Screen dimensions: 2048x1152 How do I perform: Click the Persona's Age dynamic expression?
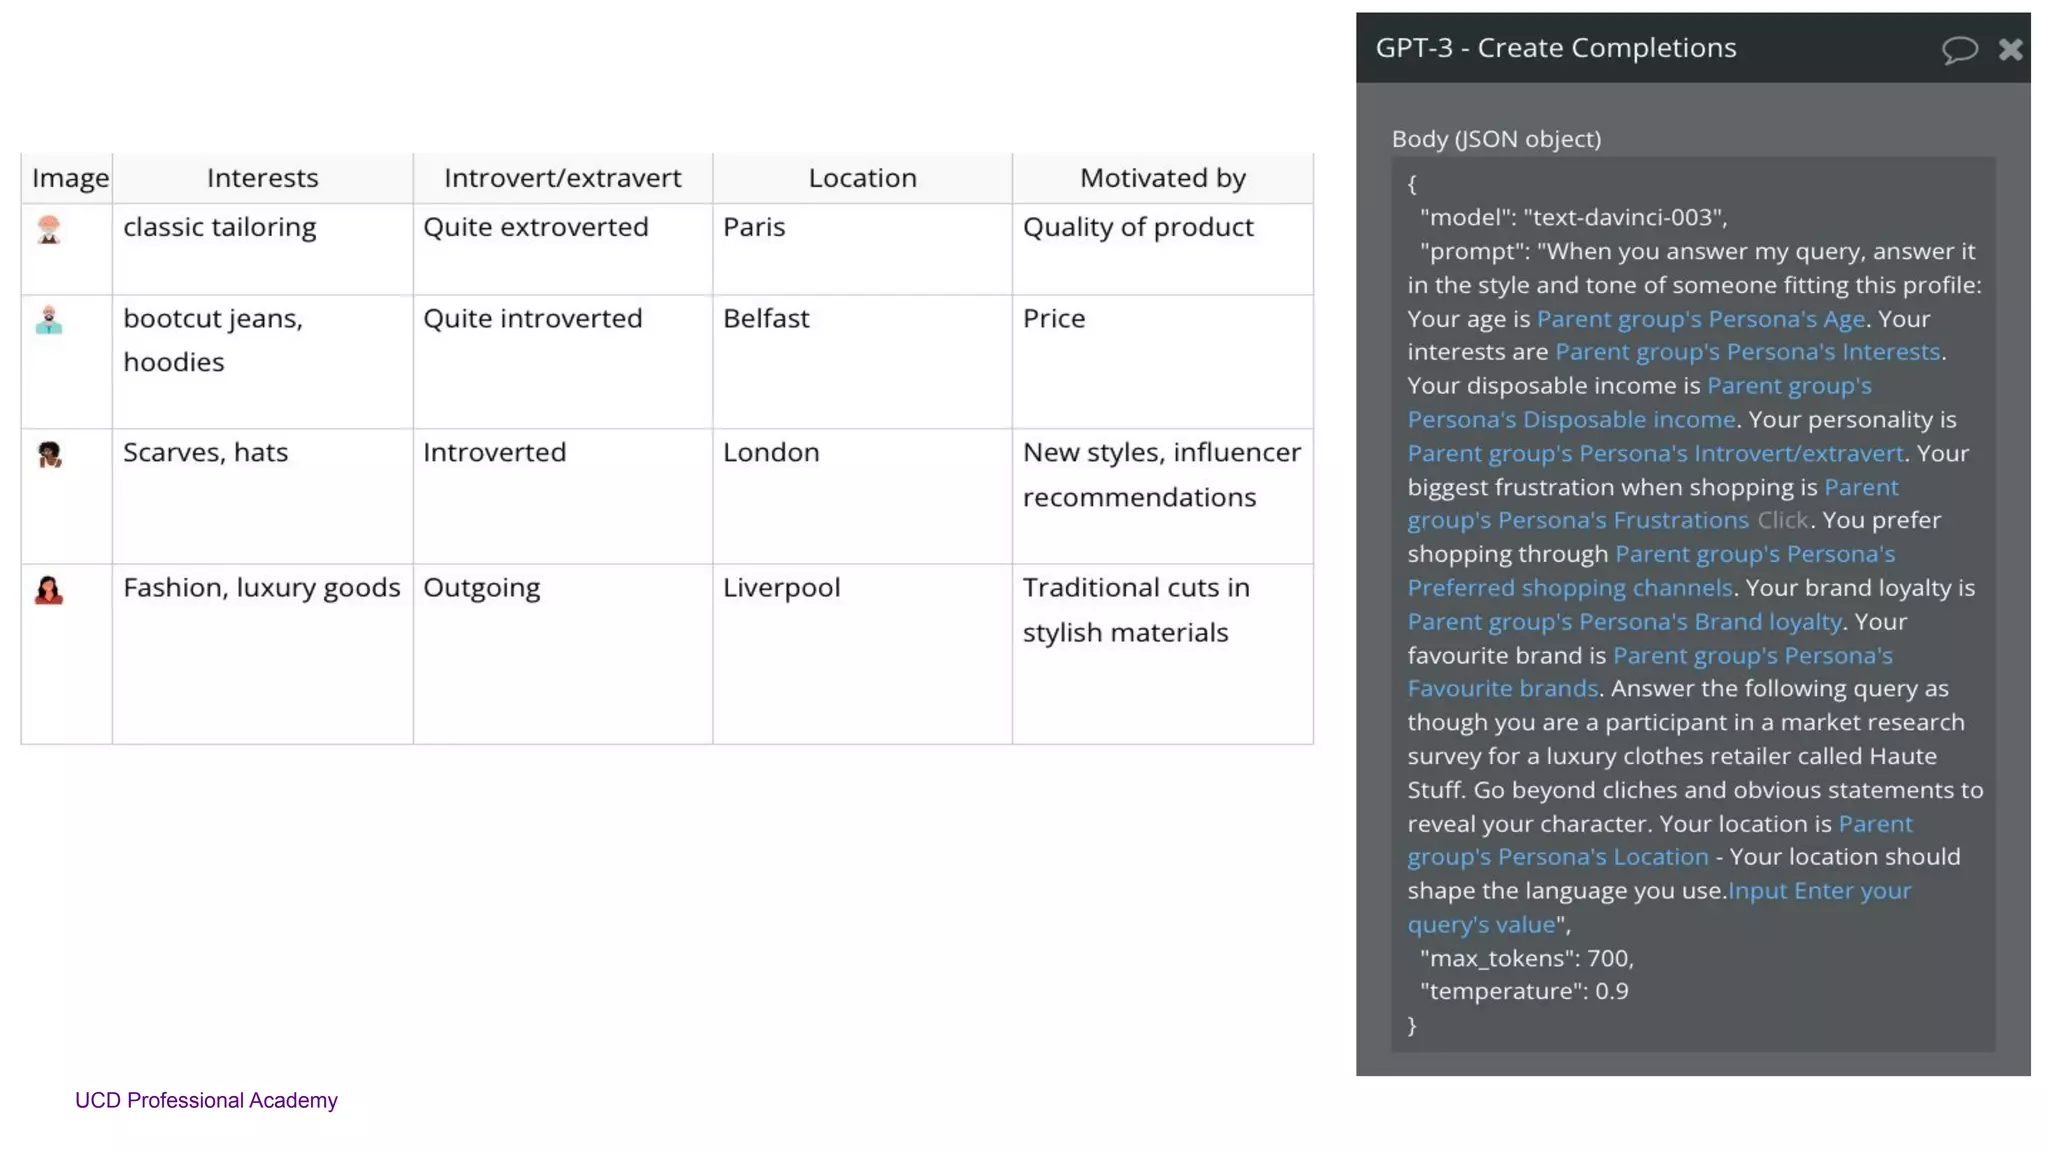coord(1700,319)
